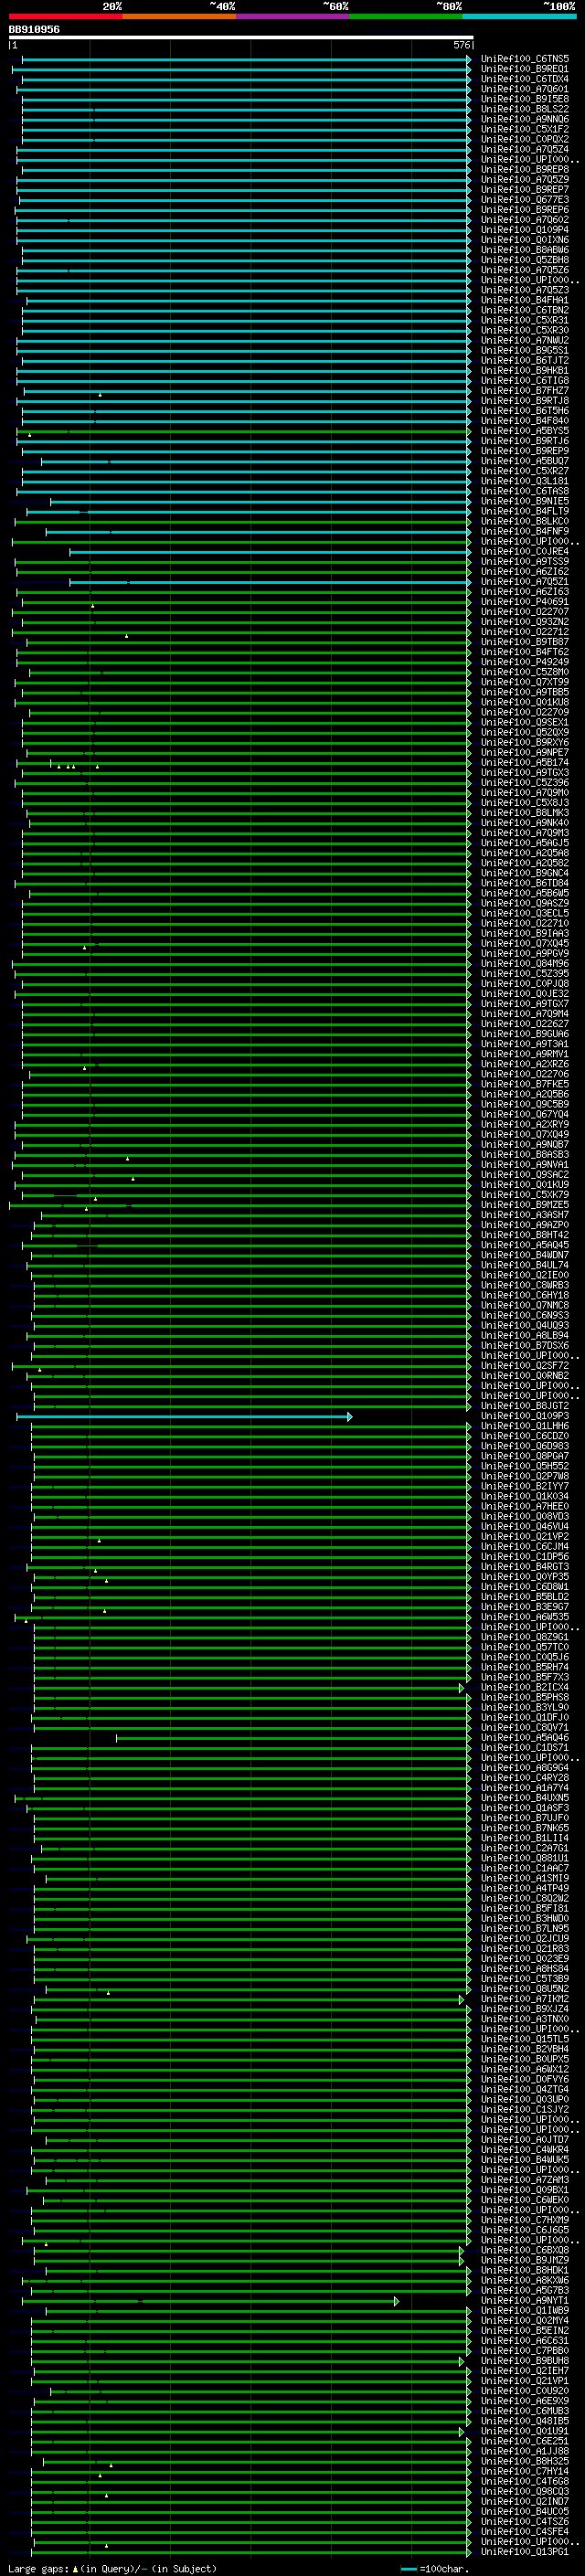The width and height of the screenshot is (585, 2576).
Task: Click the alignment bar for UniRef100_A9NNQ6
Action: pyautogui.click(x=246, y=119)
